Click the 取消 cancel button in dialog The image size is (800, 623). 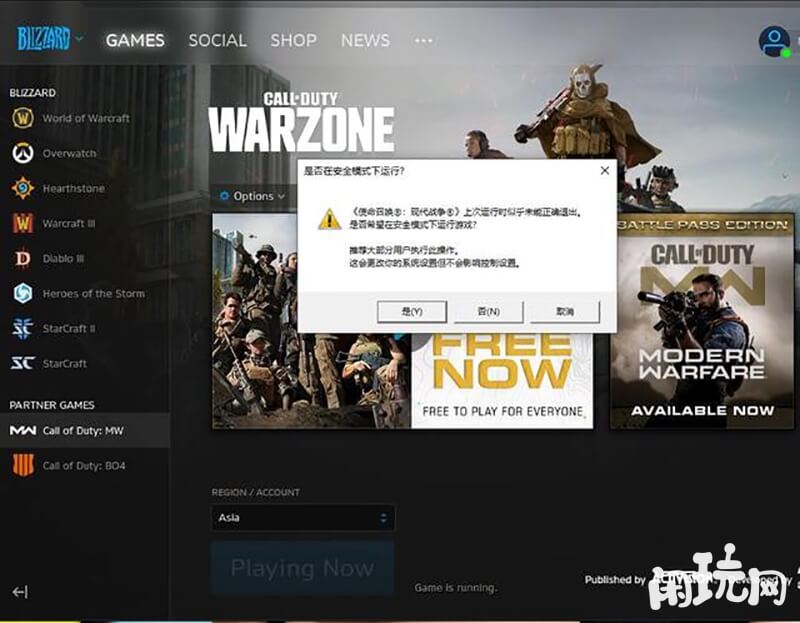click(565, 311)
